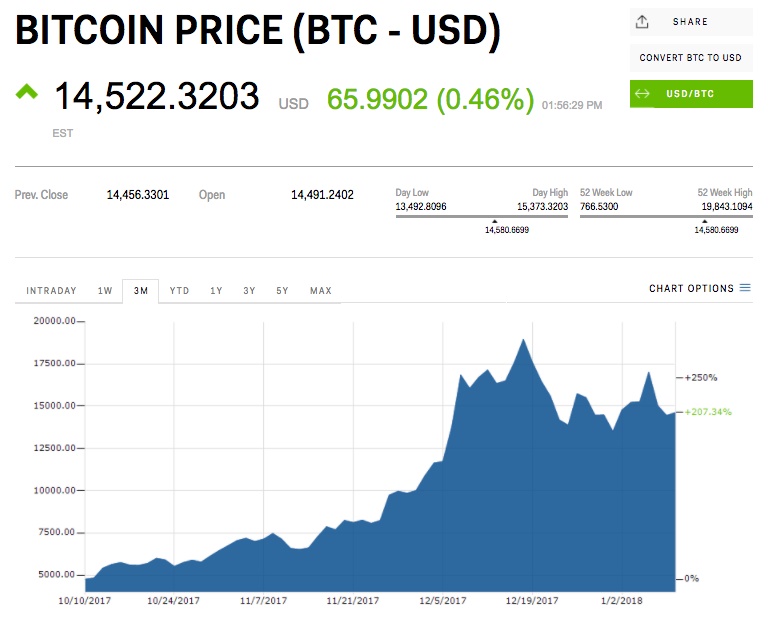Switch chart to 1Y range
The image size is (769, 619).
216,291
